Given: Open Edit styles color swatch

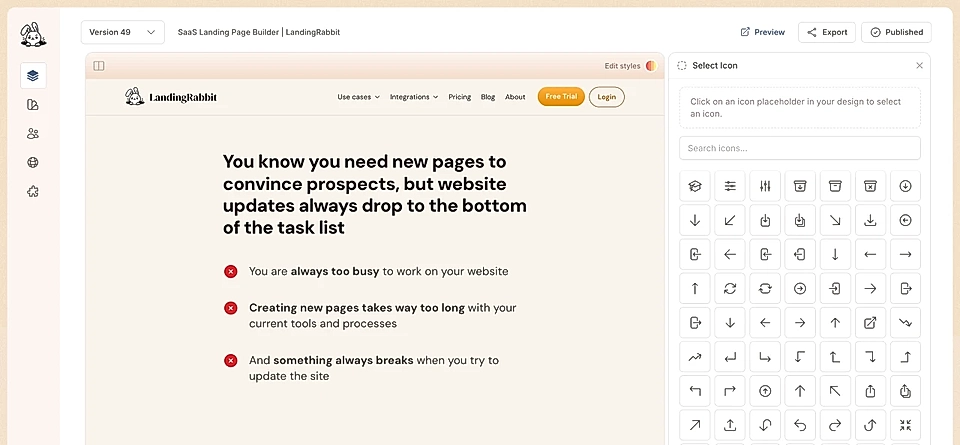Looking at the screenshot, I should [651, 66].
